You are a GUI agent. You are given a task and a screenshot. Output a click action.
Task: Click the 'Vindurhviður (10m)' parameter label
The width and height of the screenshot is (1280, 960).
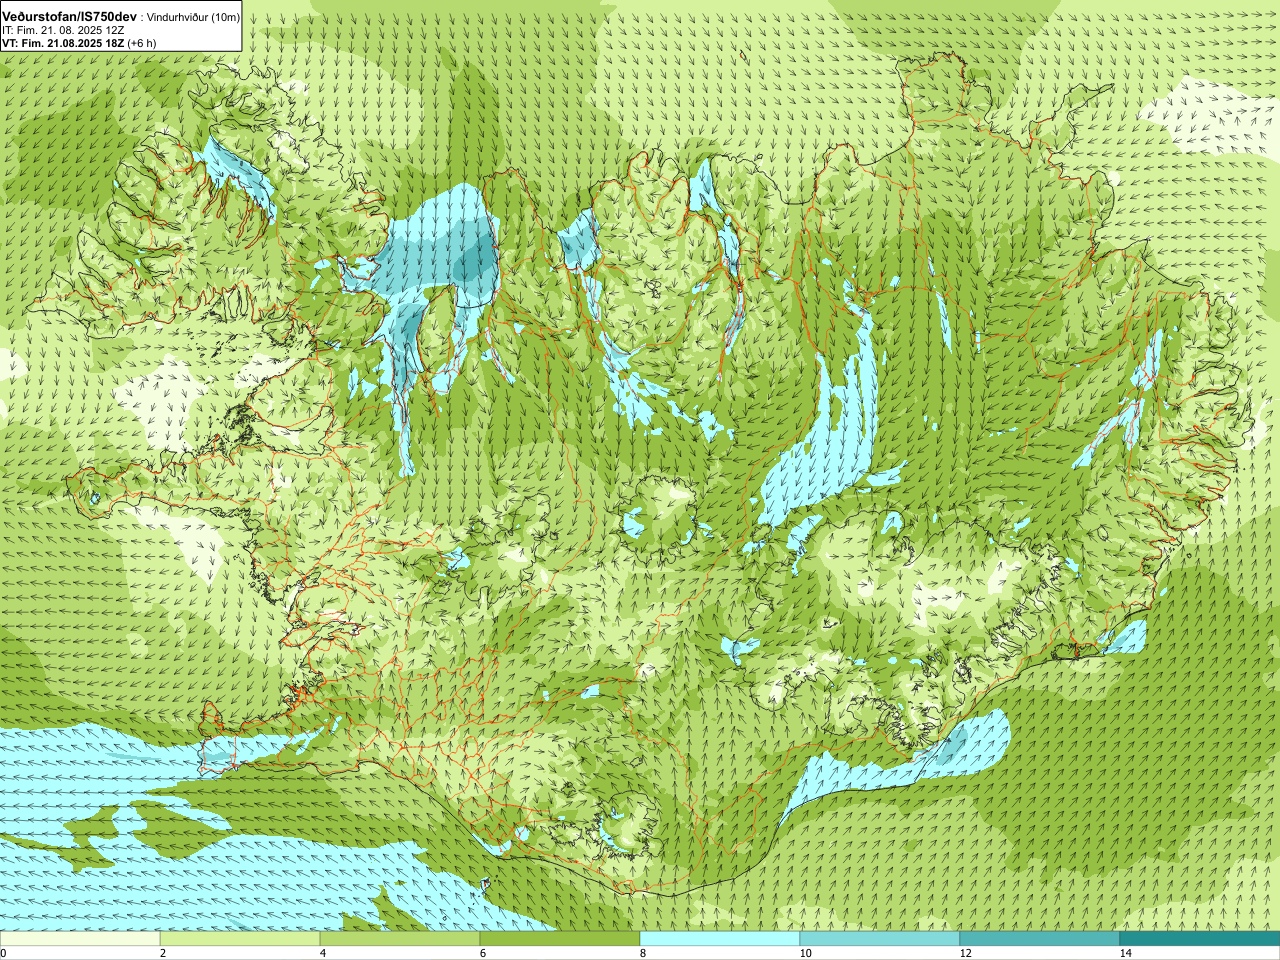(x=192, y=17)
